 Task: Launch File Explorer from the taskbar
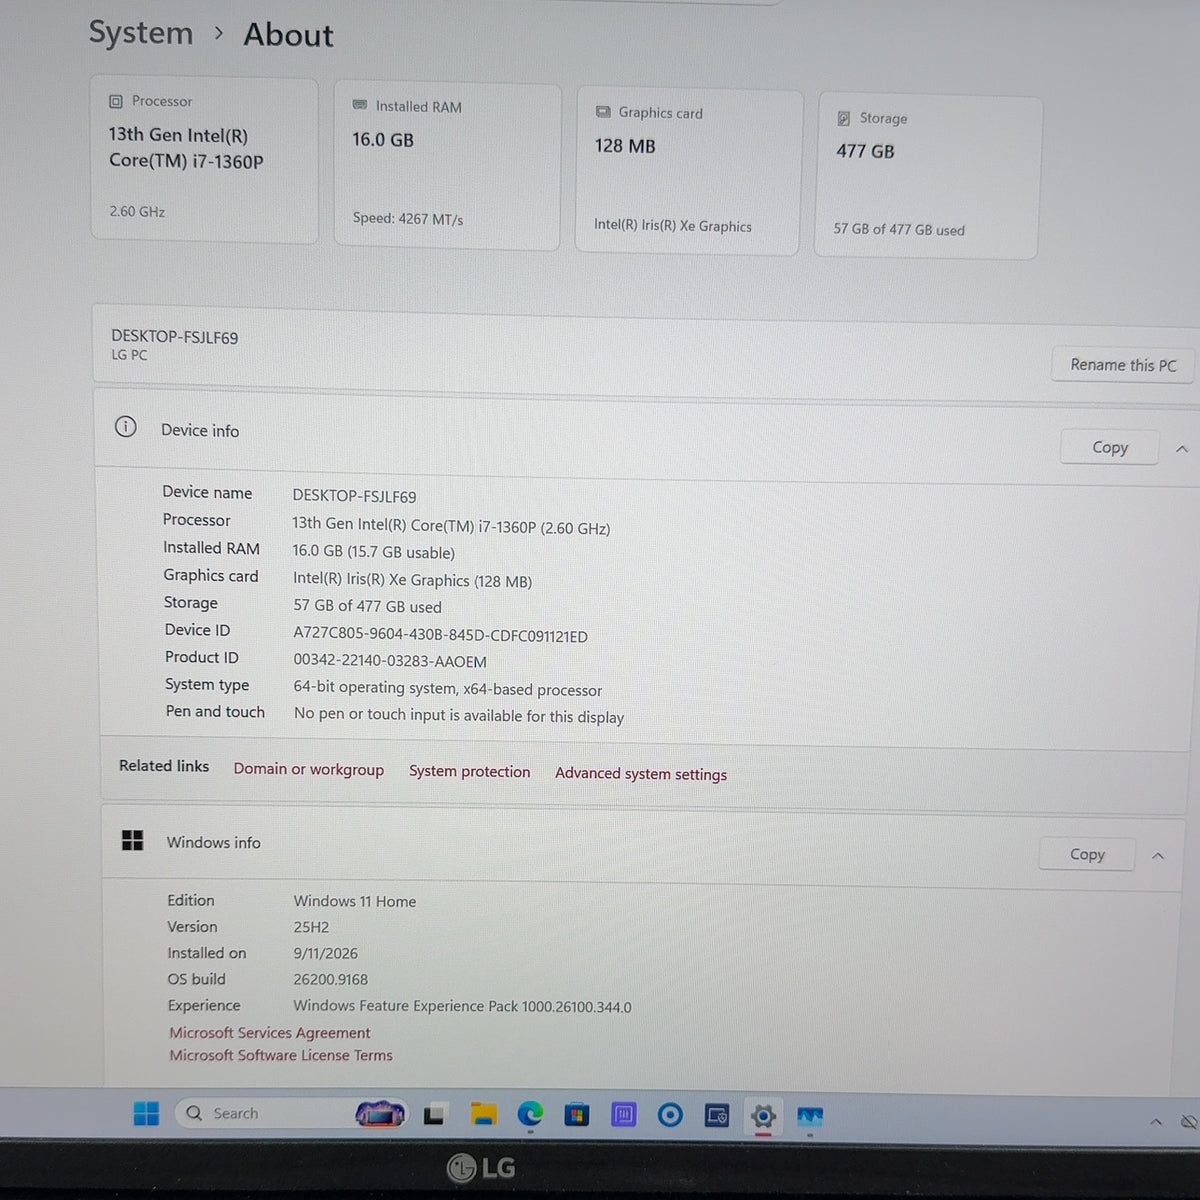pyautogui.click(x=483, y=1114)
